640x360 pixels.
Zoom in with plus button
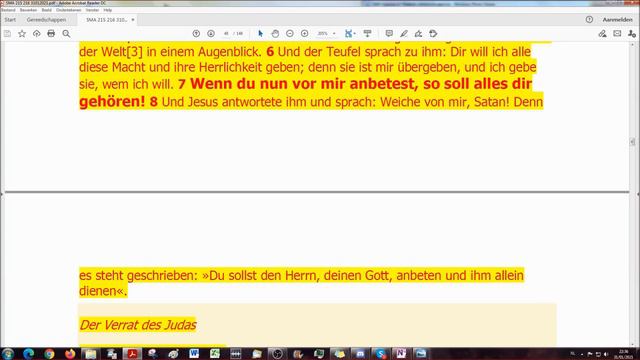tap(304, 34)
